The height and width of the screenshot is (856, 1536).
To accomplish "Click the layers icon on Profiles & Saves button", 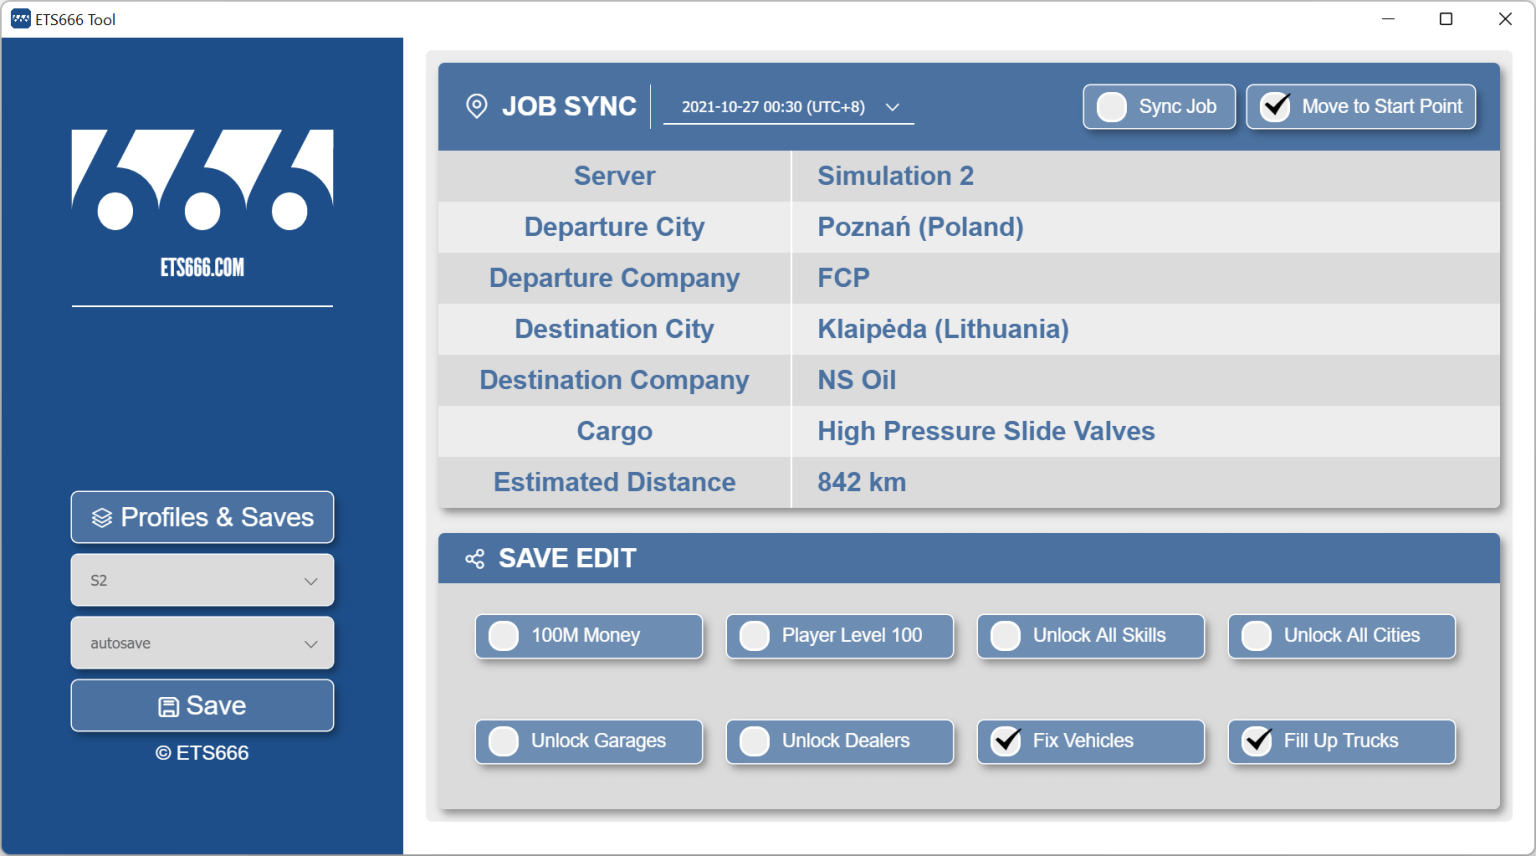I will (101, 517).
